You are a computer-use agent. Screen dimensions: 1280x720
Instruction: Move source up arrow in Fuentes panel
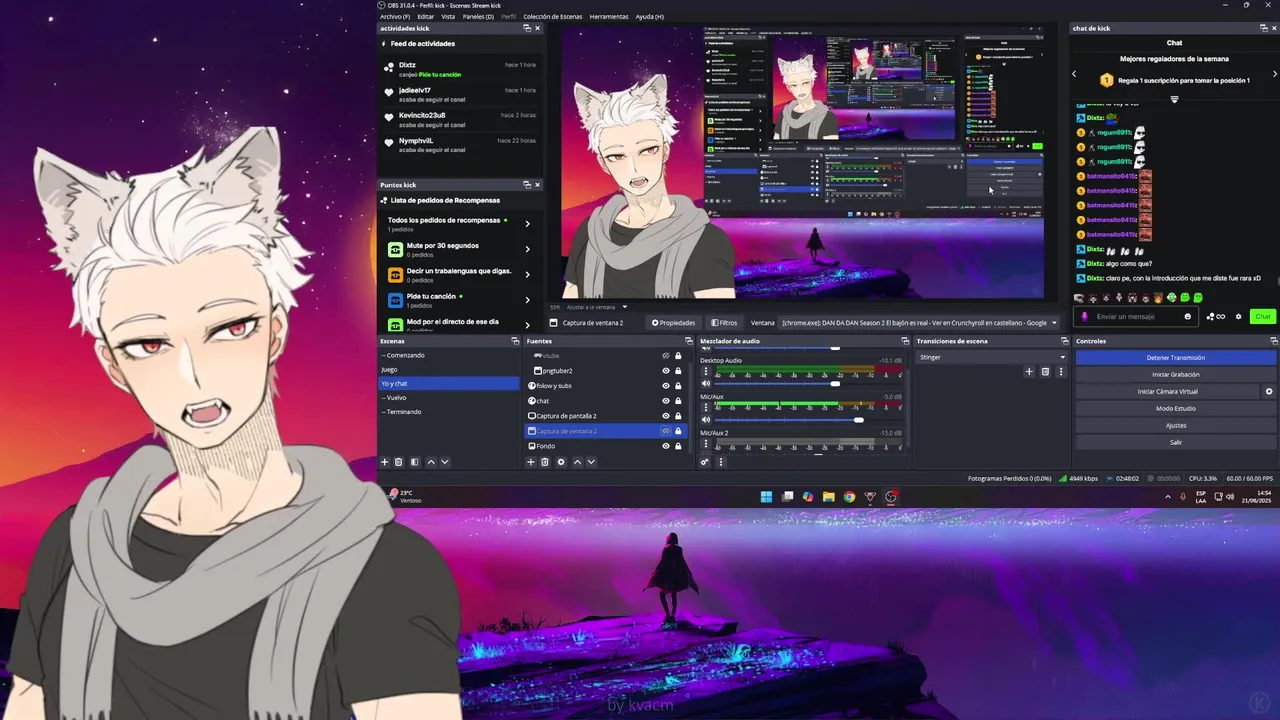tap(577, 462)
